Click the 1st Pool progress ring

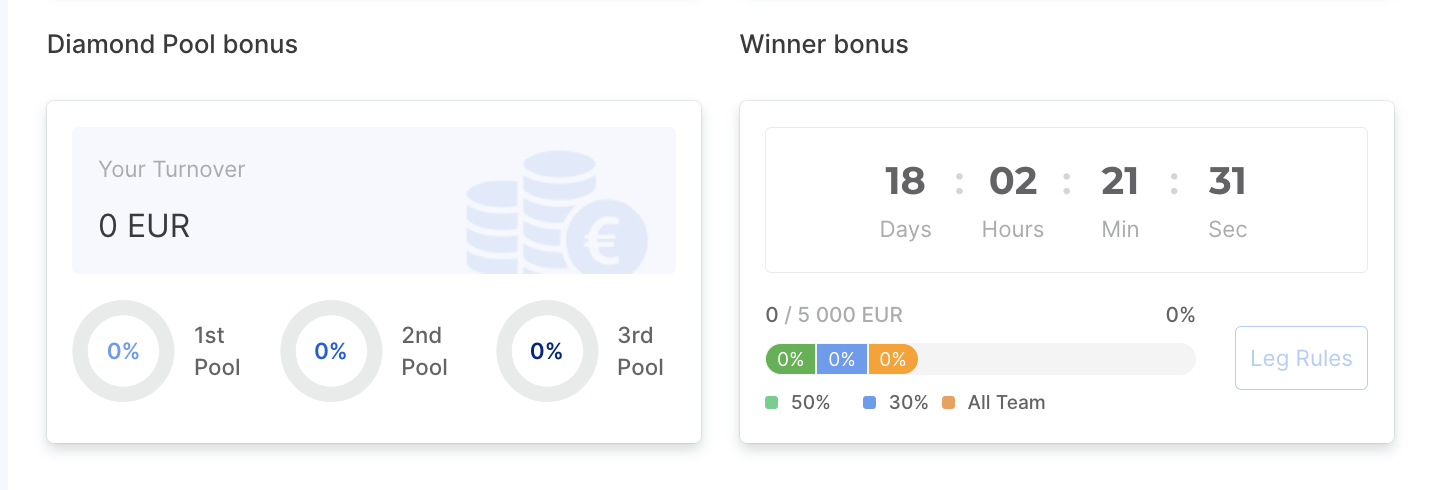123,351
